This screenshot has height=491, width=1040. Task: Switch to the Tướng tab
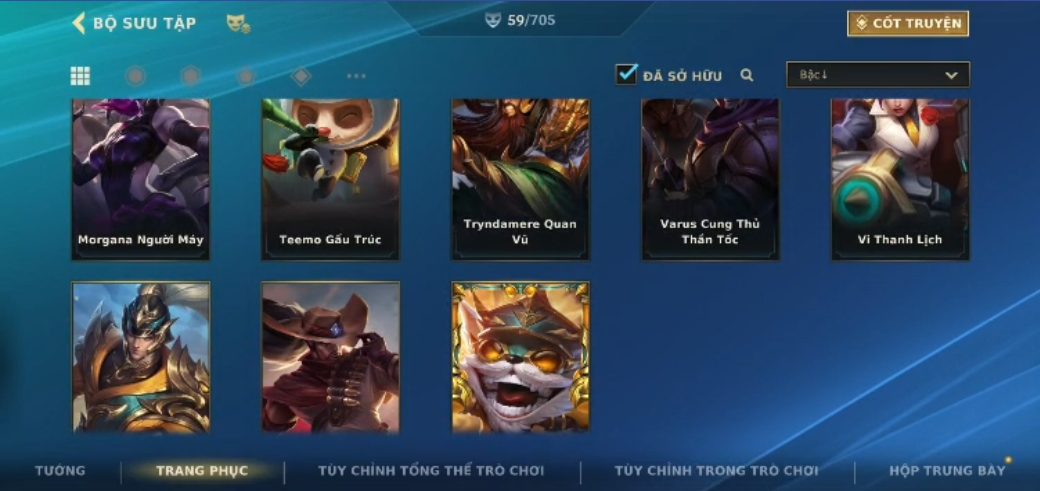(x=60, y=471)
